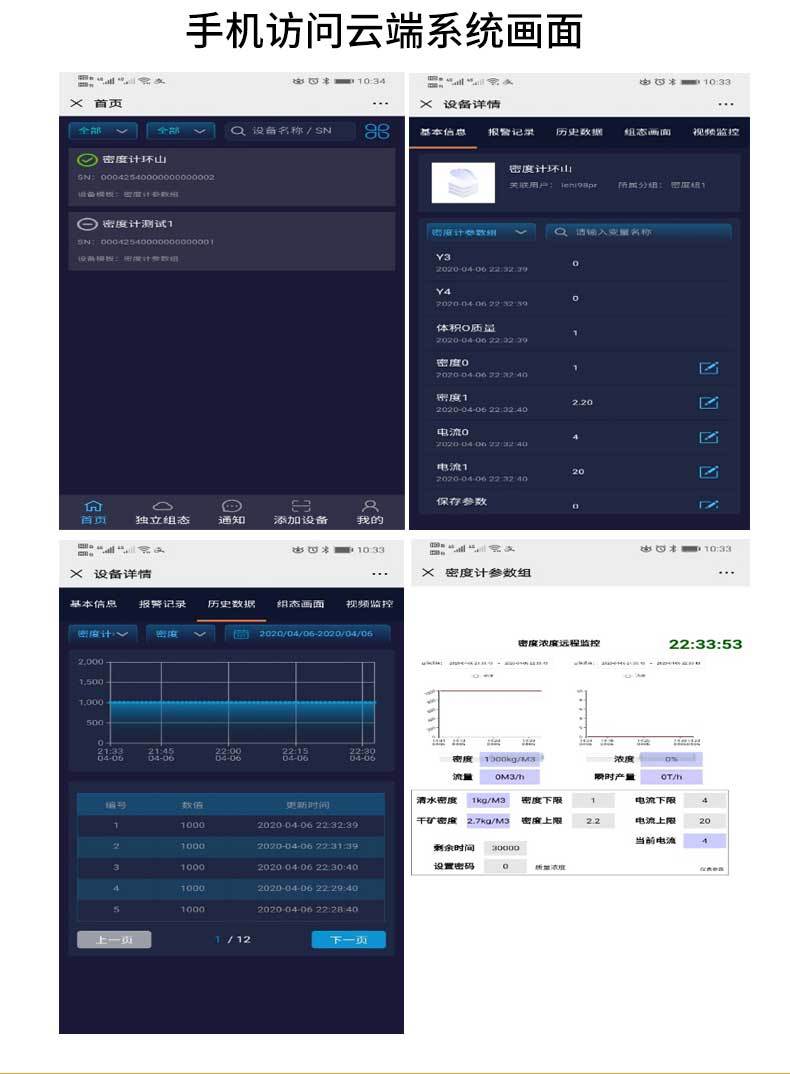Open 独立组态 in the bottom navigation

point(162,512)
